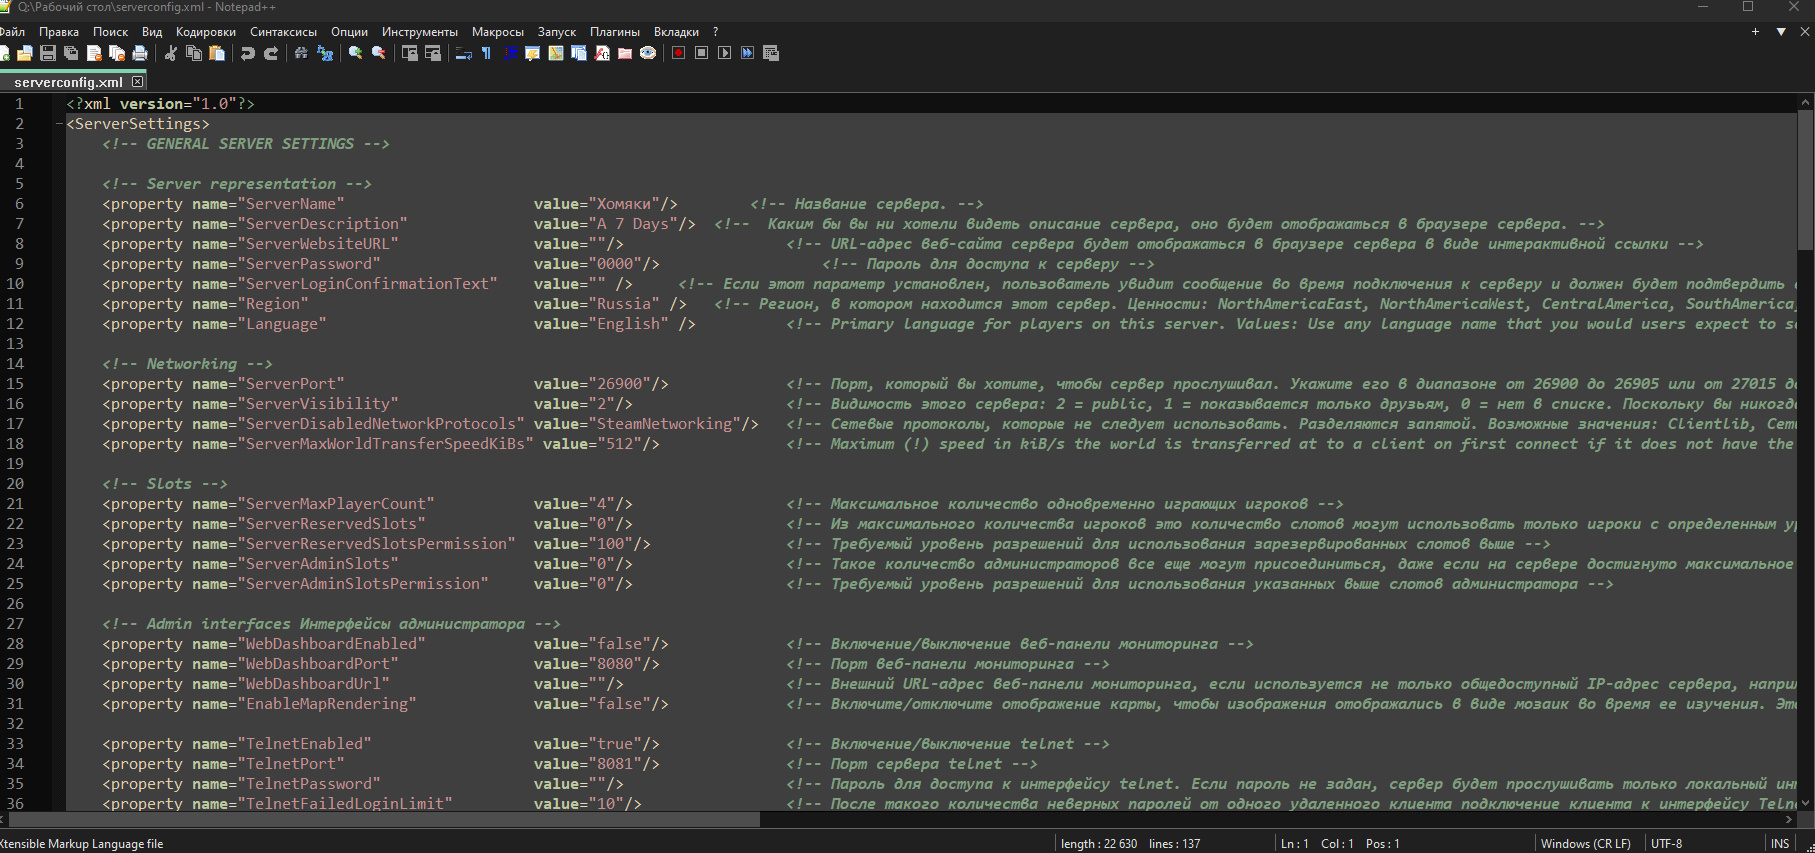
Task: Open the Replace dialog toolbar icon
Action: click(324, 53)
